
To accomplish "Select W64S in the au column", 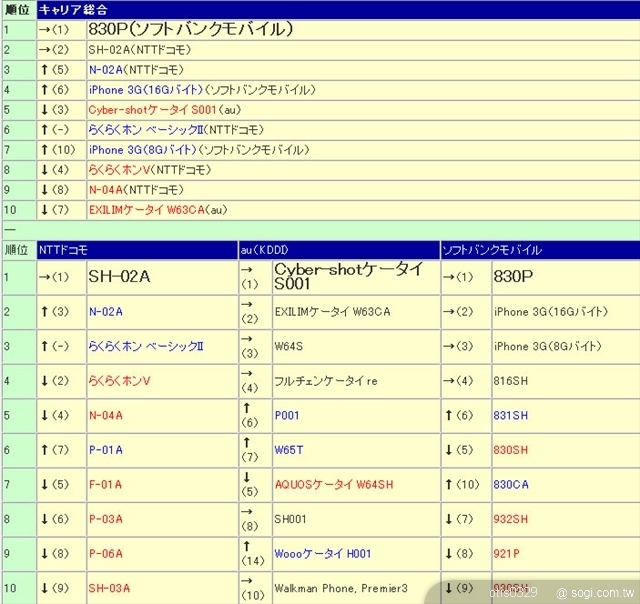I will coord(289,346).
